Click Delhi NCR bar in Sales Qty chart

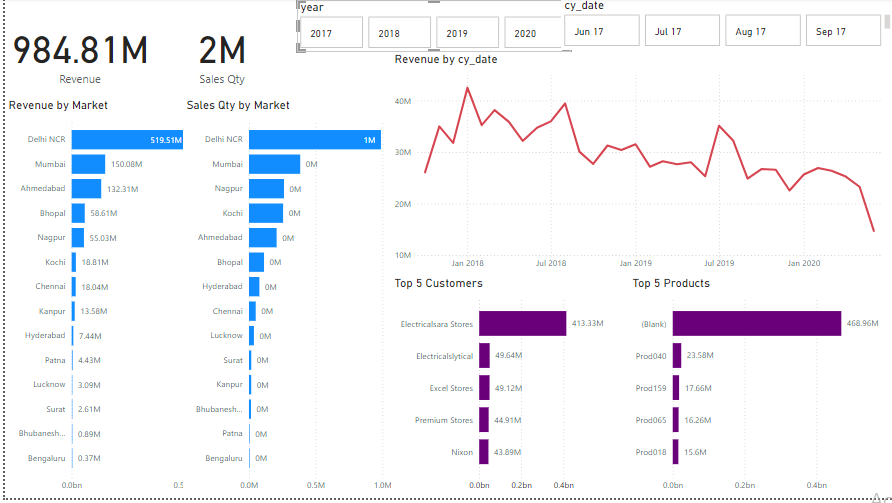point(314,140)
